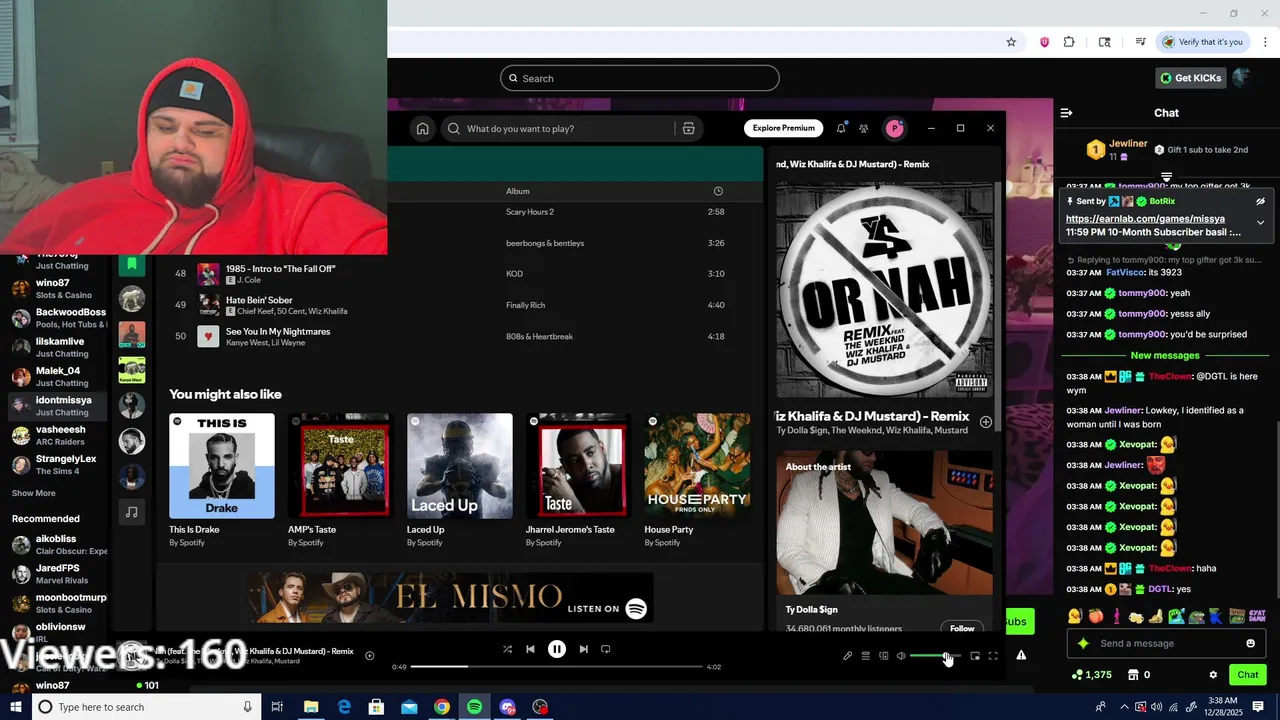The height and width of the screenshot is (720, 1280).
Task: Open Spotify from Windows taskbar
Action: click(x=475, y=707)
